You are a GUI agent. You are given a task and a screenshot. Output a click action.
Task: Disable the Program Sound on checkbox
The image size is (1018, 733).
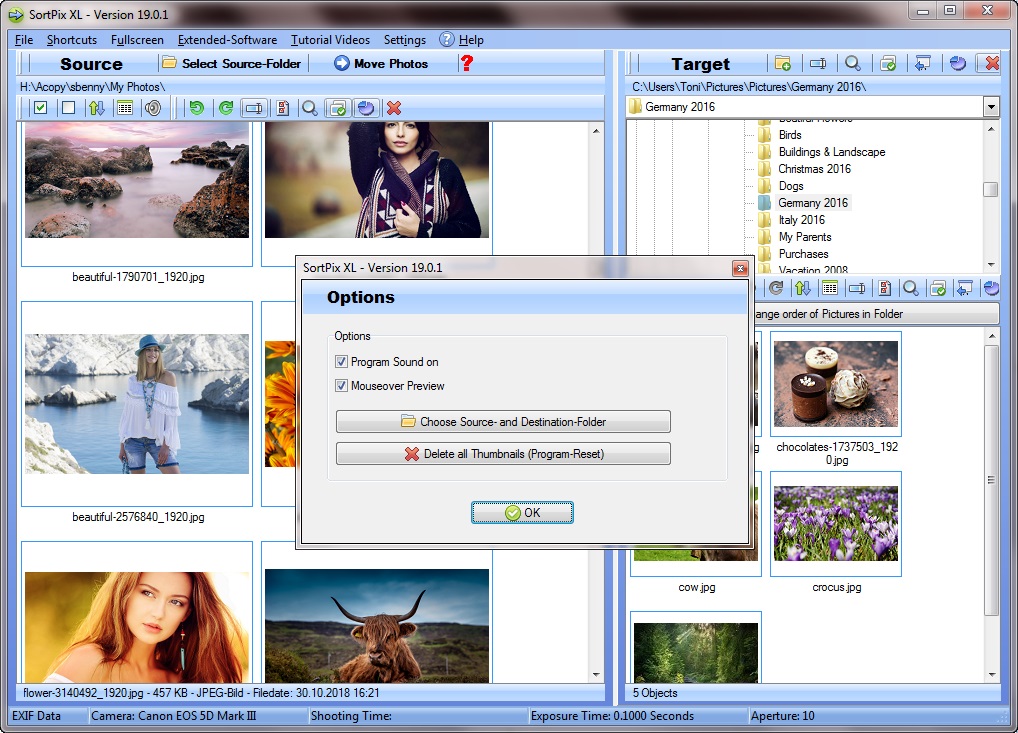click(342, 362)
